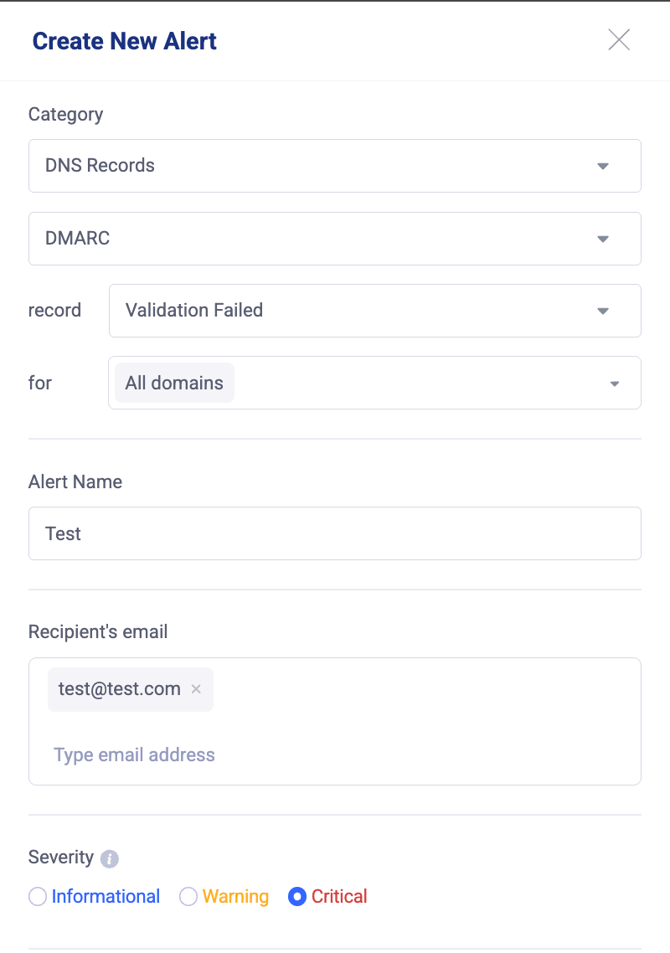Screen dimensions: 670x953
Task: Expand the Validation Failed condition dropdown
Action: click(375, 311)
